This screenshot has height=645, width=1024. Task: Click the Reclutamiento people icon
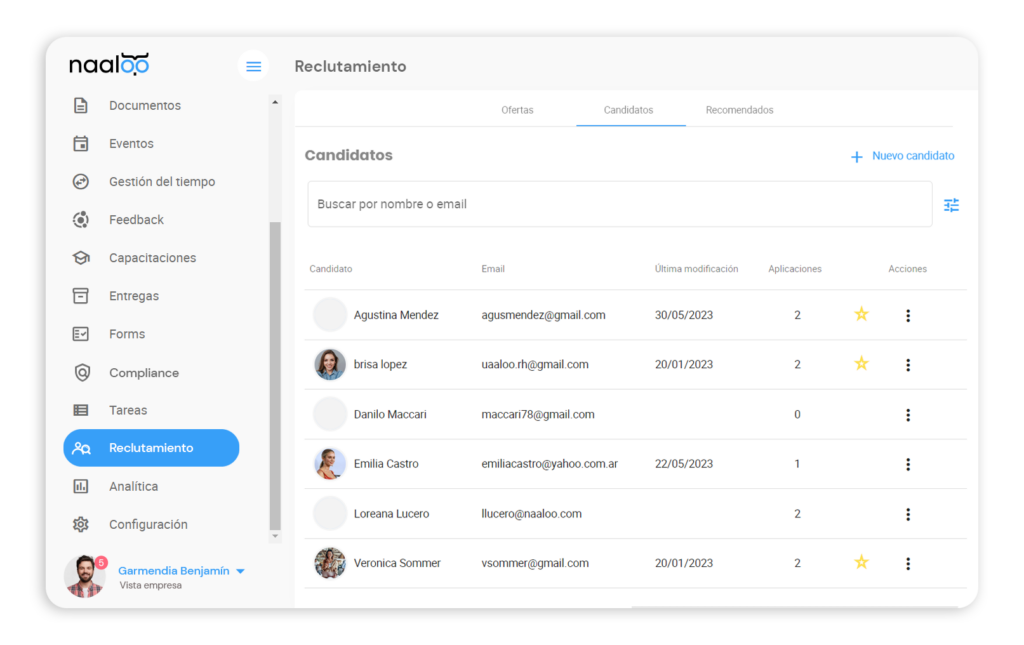pyautogui.click(x=82, y=448)
